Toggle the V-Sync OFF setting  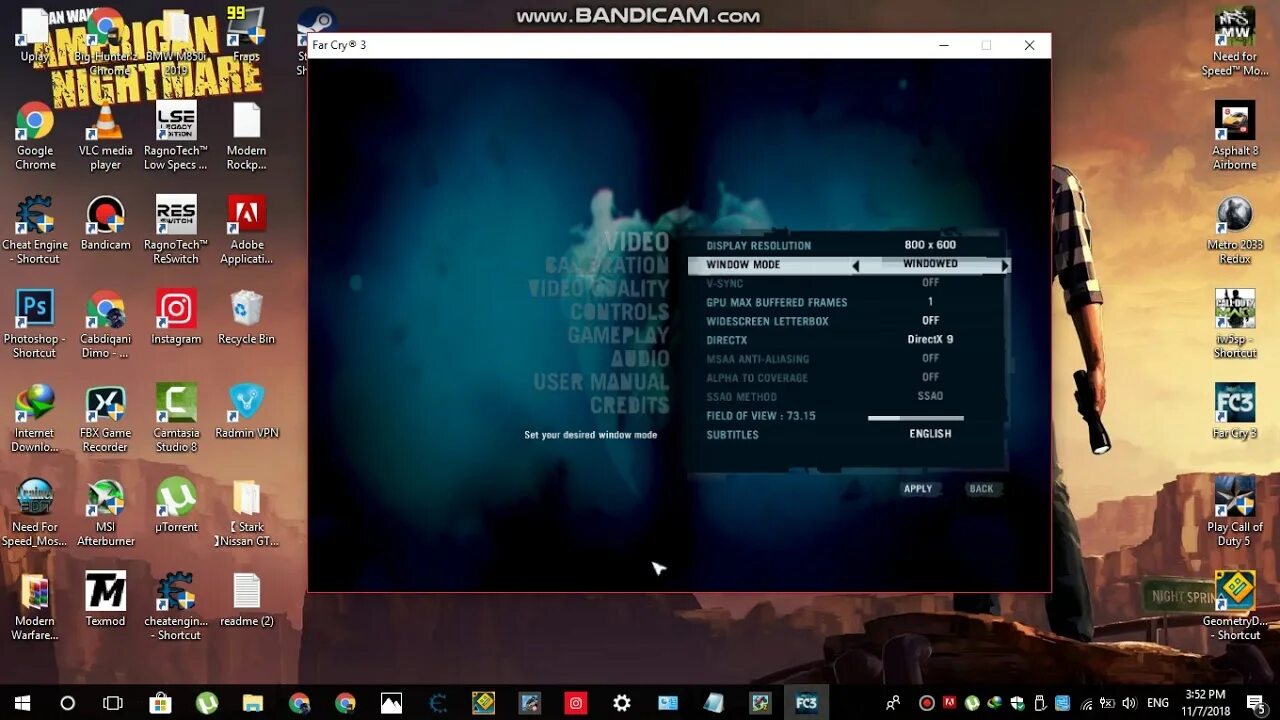(x=930, y=283)
